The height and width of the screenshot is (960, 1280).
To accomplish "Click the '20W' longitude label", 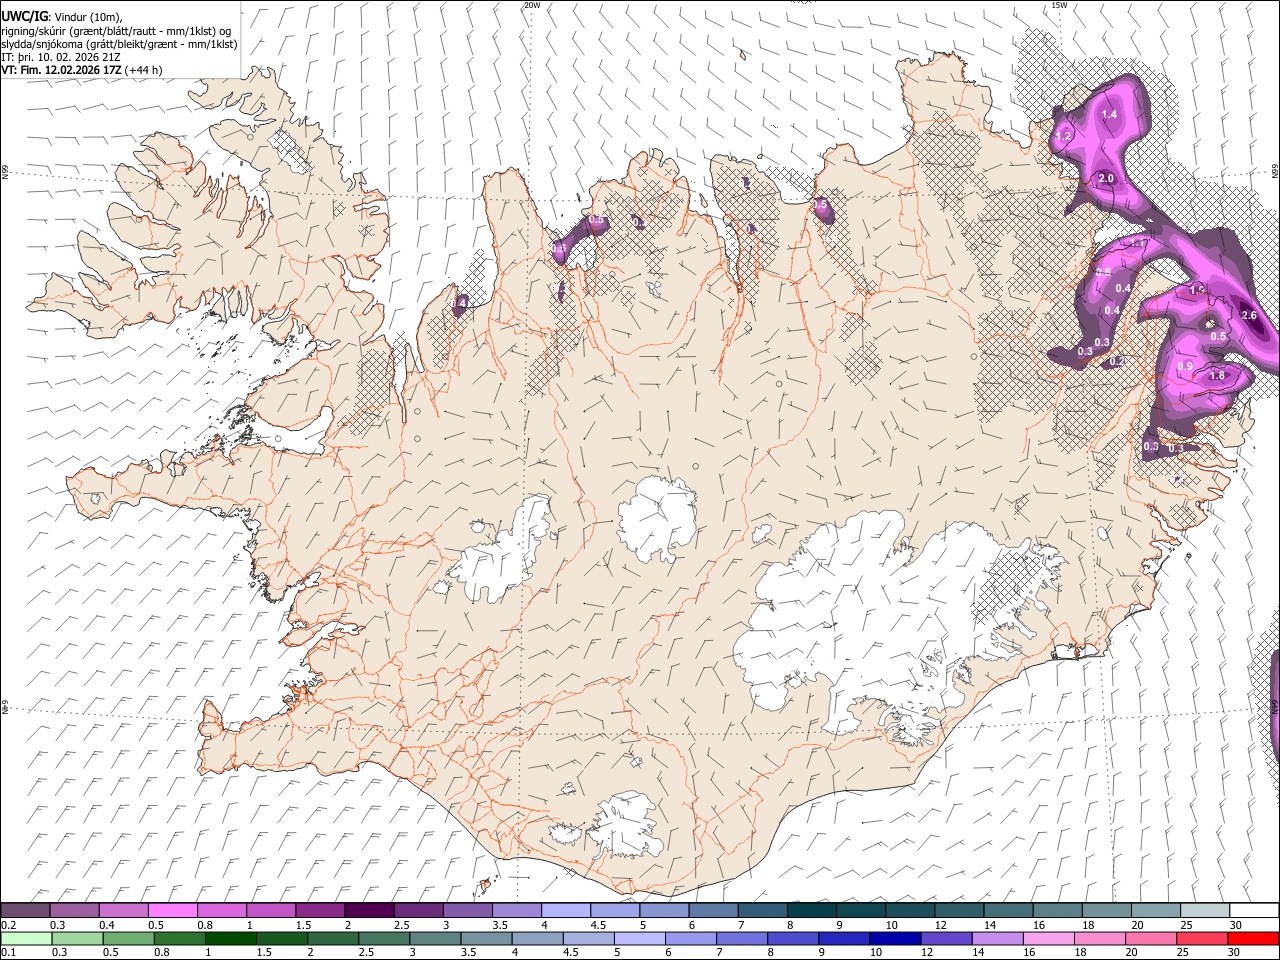I will pyautogui.click(x=532, y=5).
